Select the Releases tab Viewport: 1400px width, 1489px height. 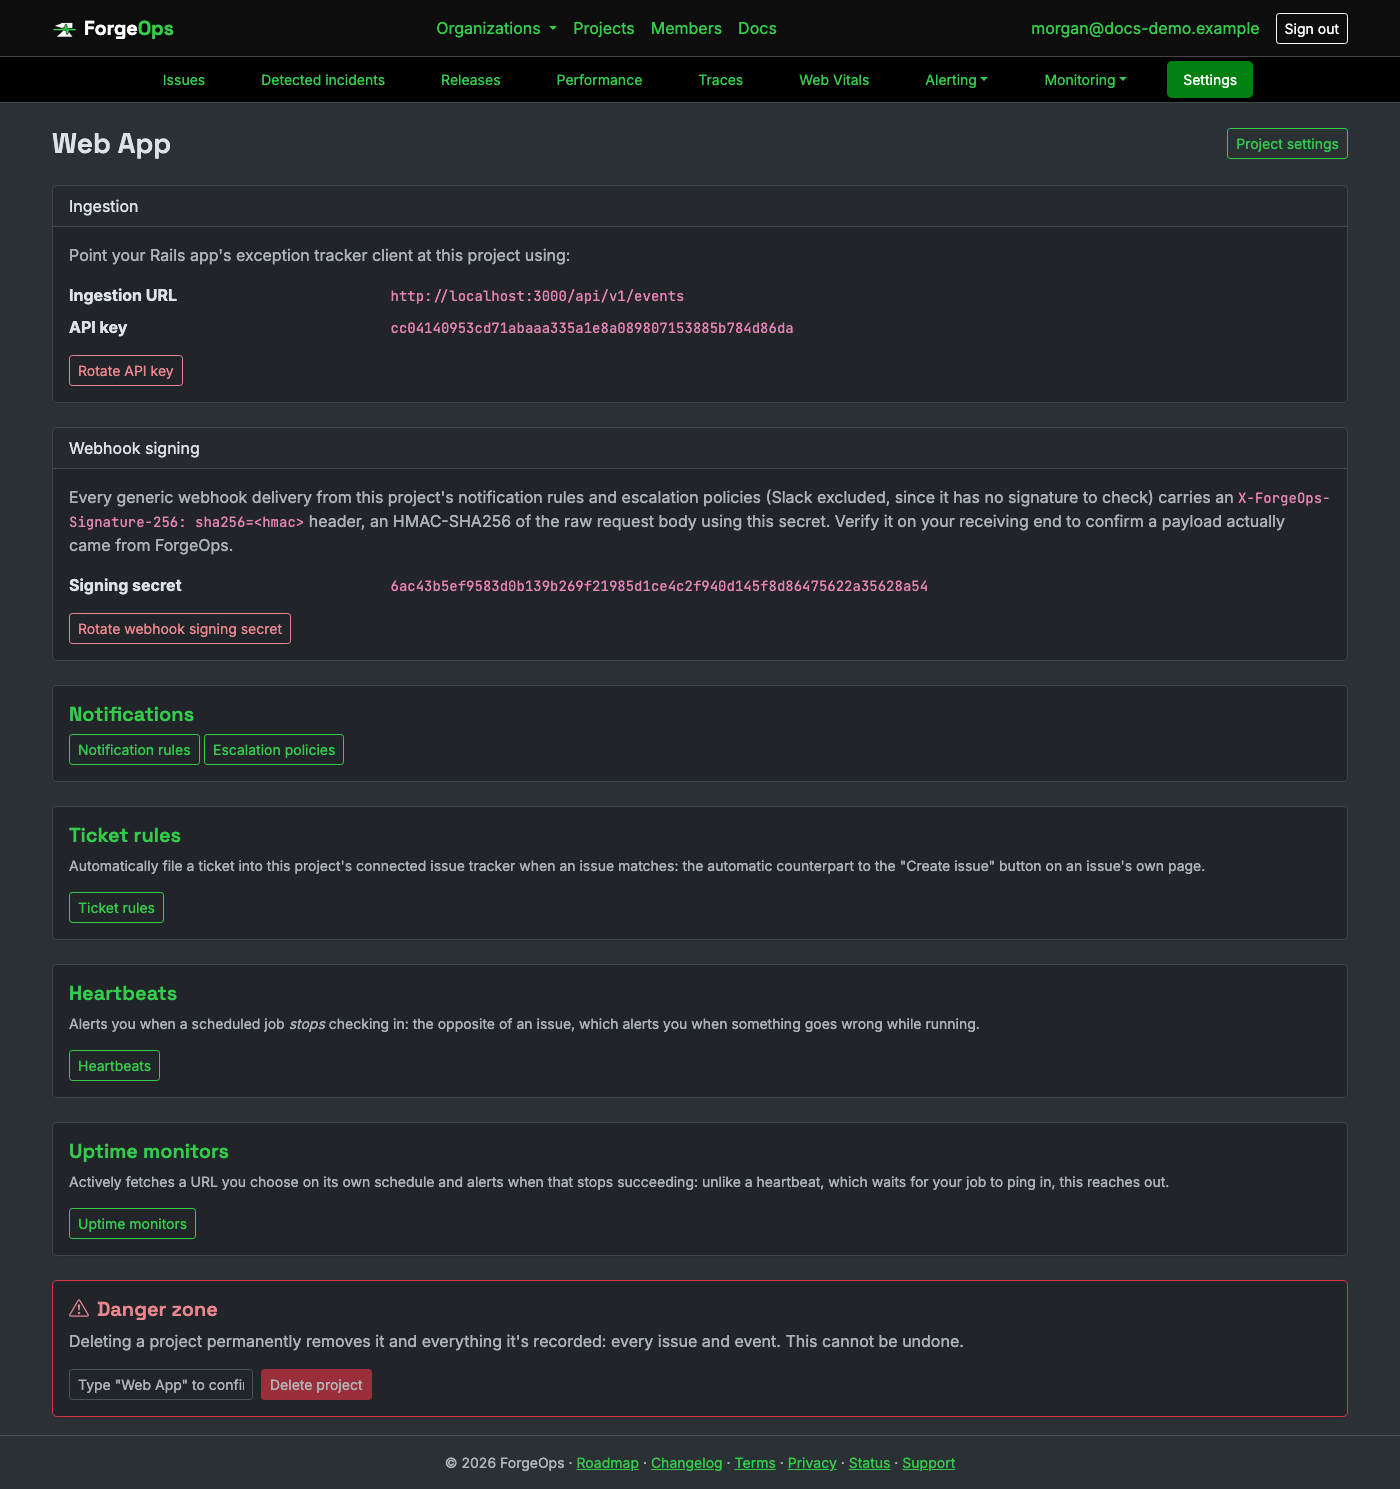470,80
